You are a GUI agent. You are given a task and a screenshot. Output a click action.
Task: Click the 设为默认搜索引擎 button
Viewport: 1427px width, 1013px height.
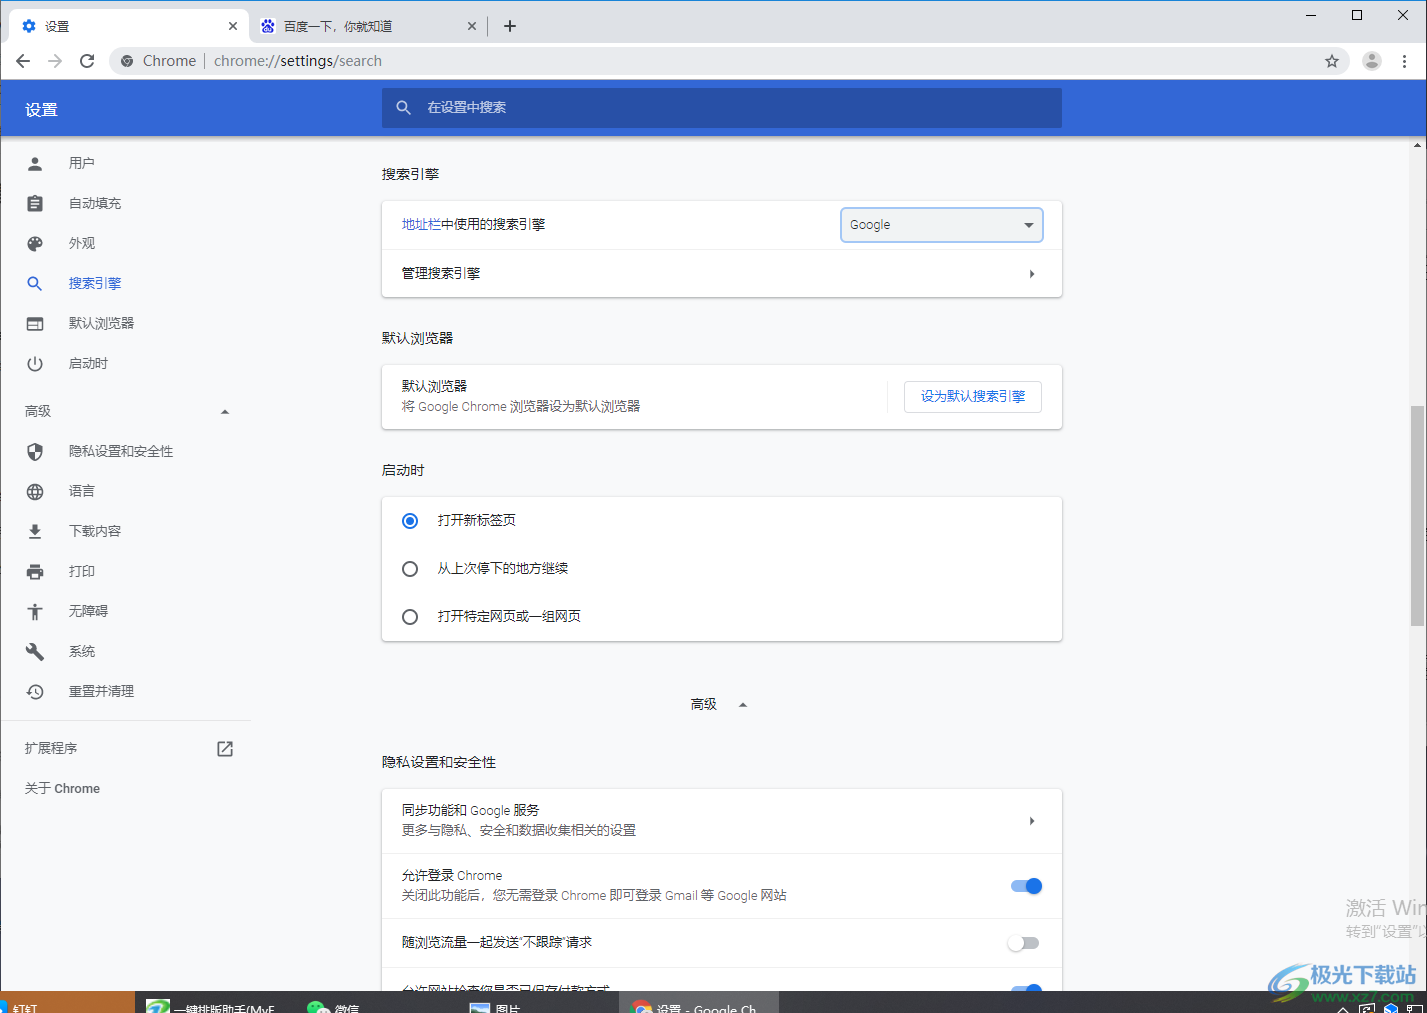pyautogui.click(x=973, y=396)
